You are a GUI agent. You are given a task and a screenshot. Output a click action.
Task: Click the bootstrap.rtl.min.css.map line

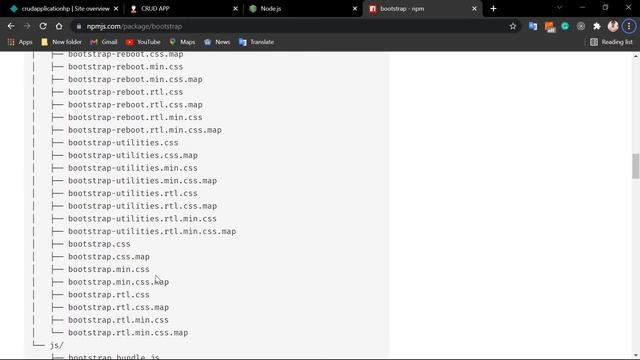click(128, 332)
